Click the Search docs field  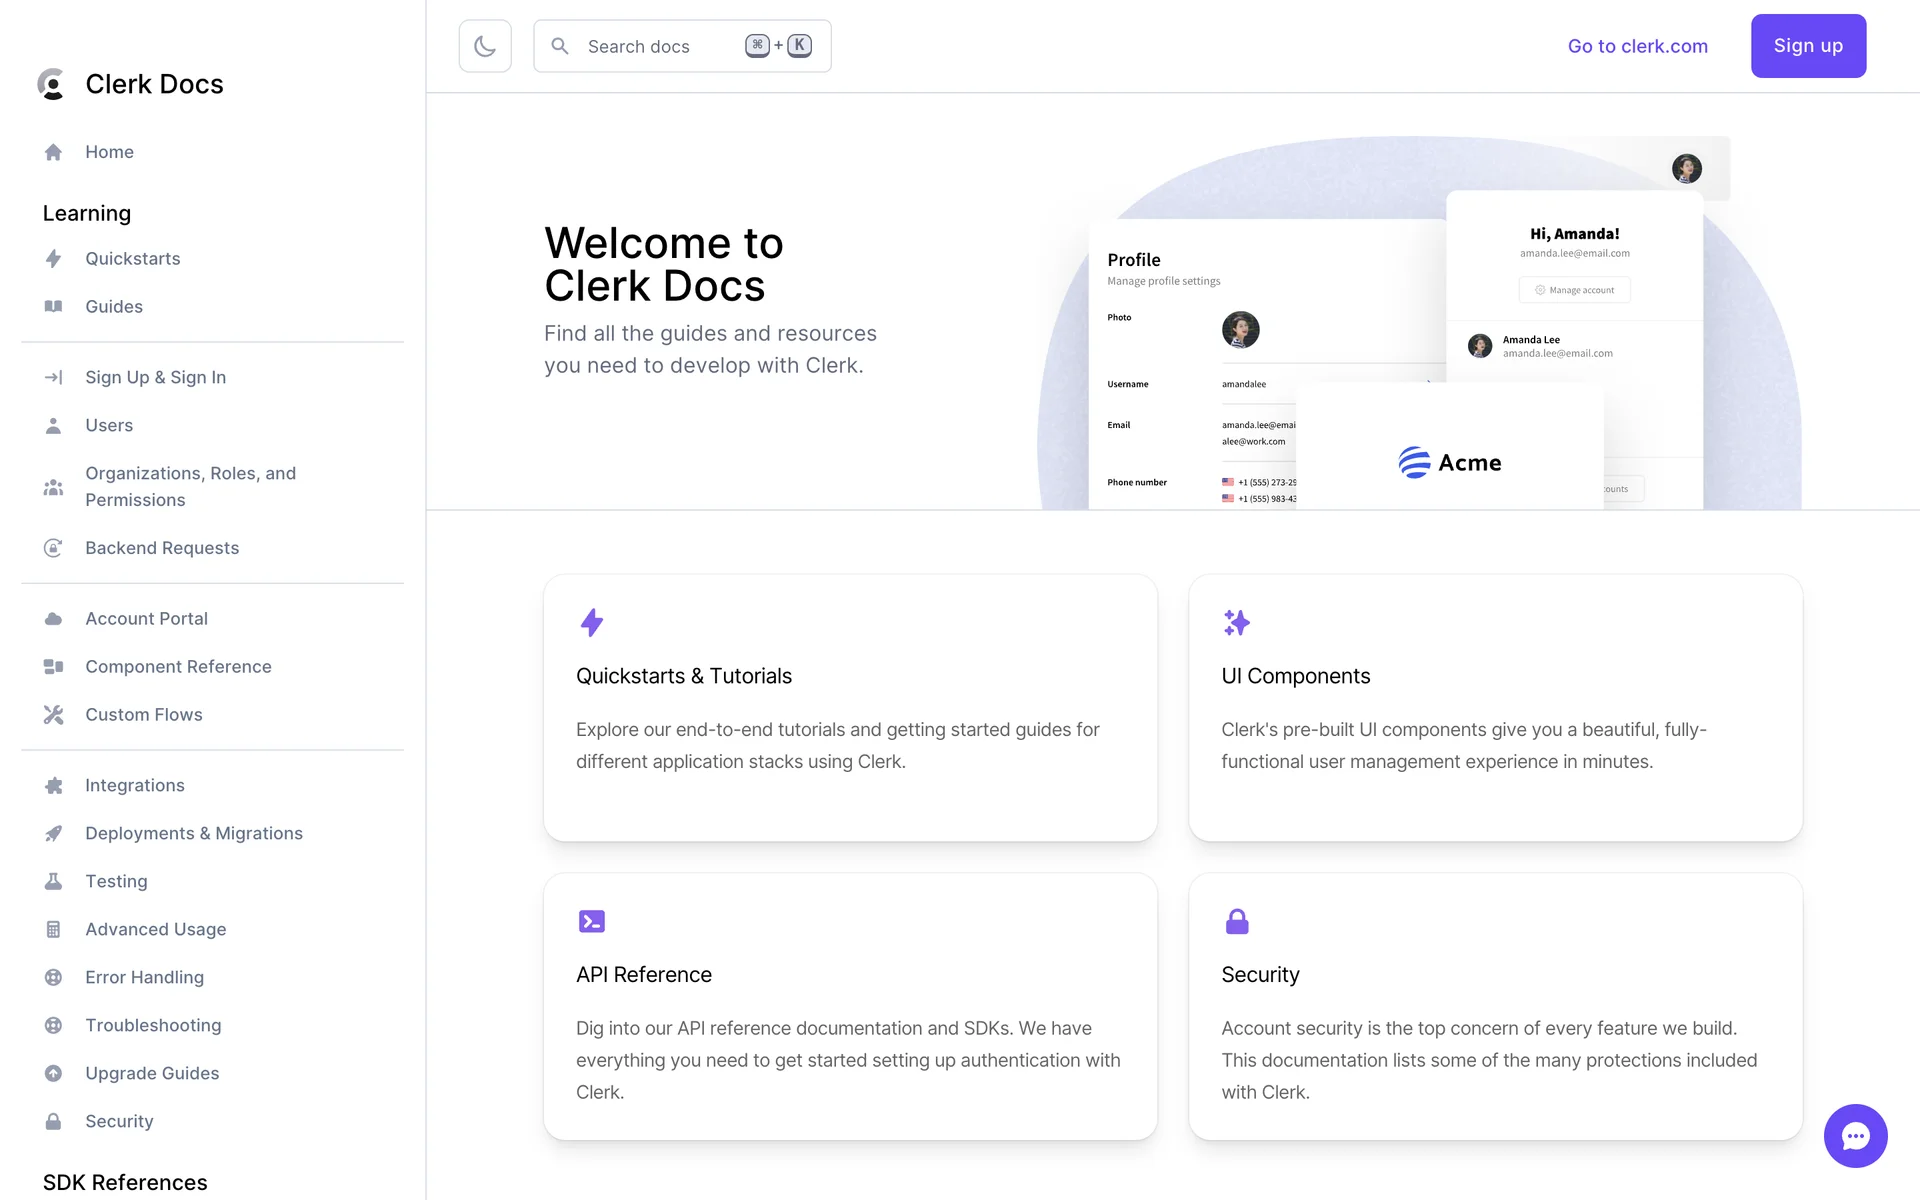tap(660, 46)
